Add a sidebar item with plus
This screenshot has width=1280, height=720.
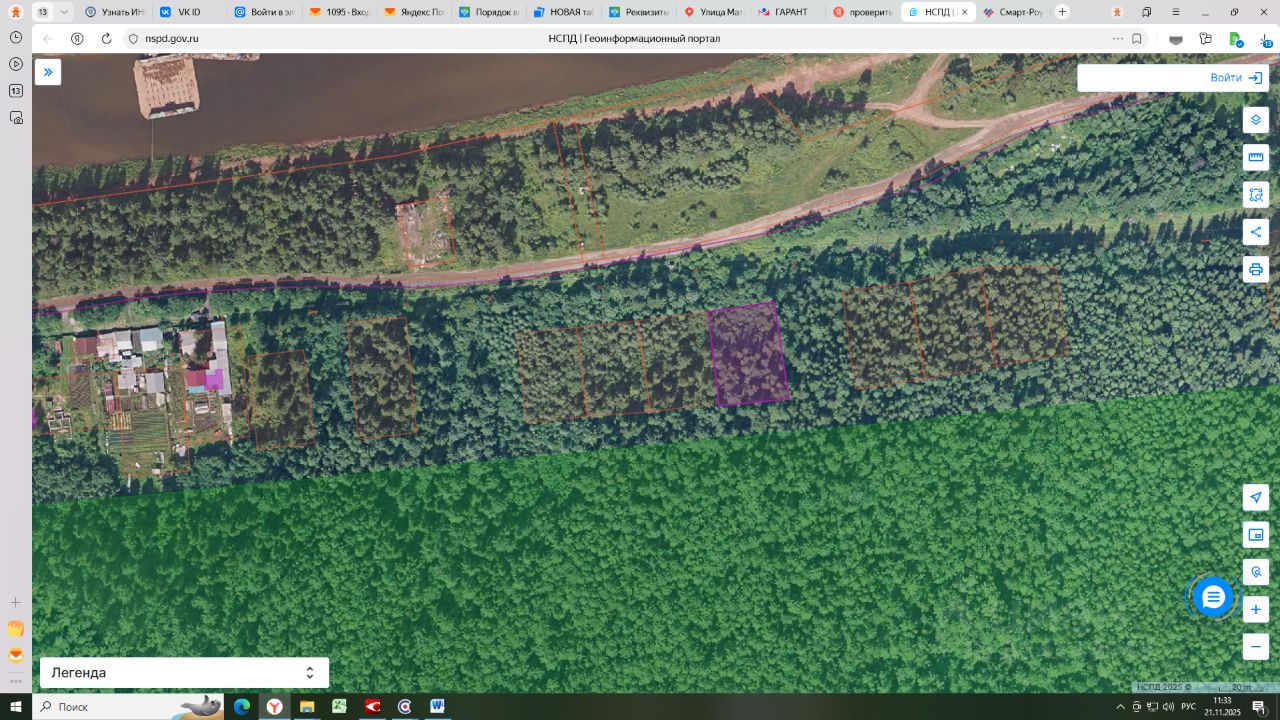16,602
